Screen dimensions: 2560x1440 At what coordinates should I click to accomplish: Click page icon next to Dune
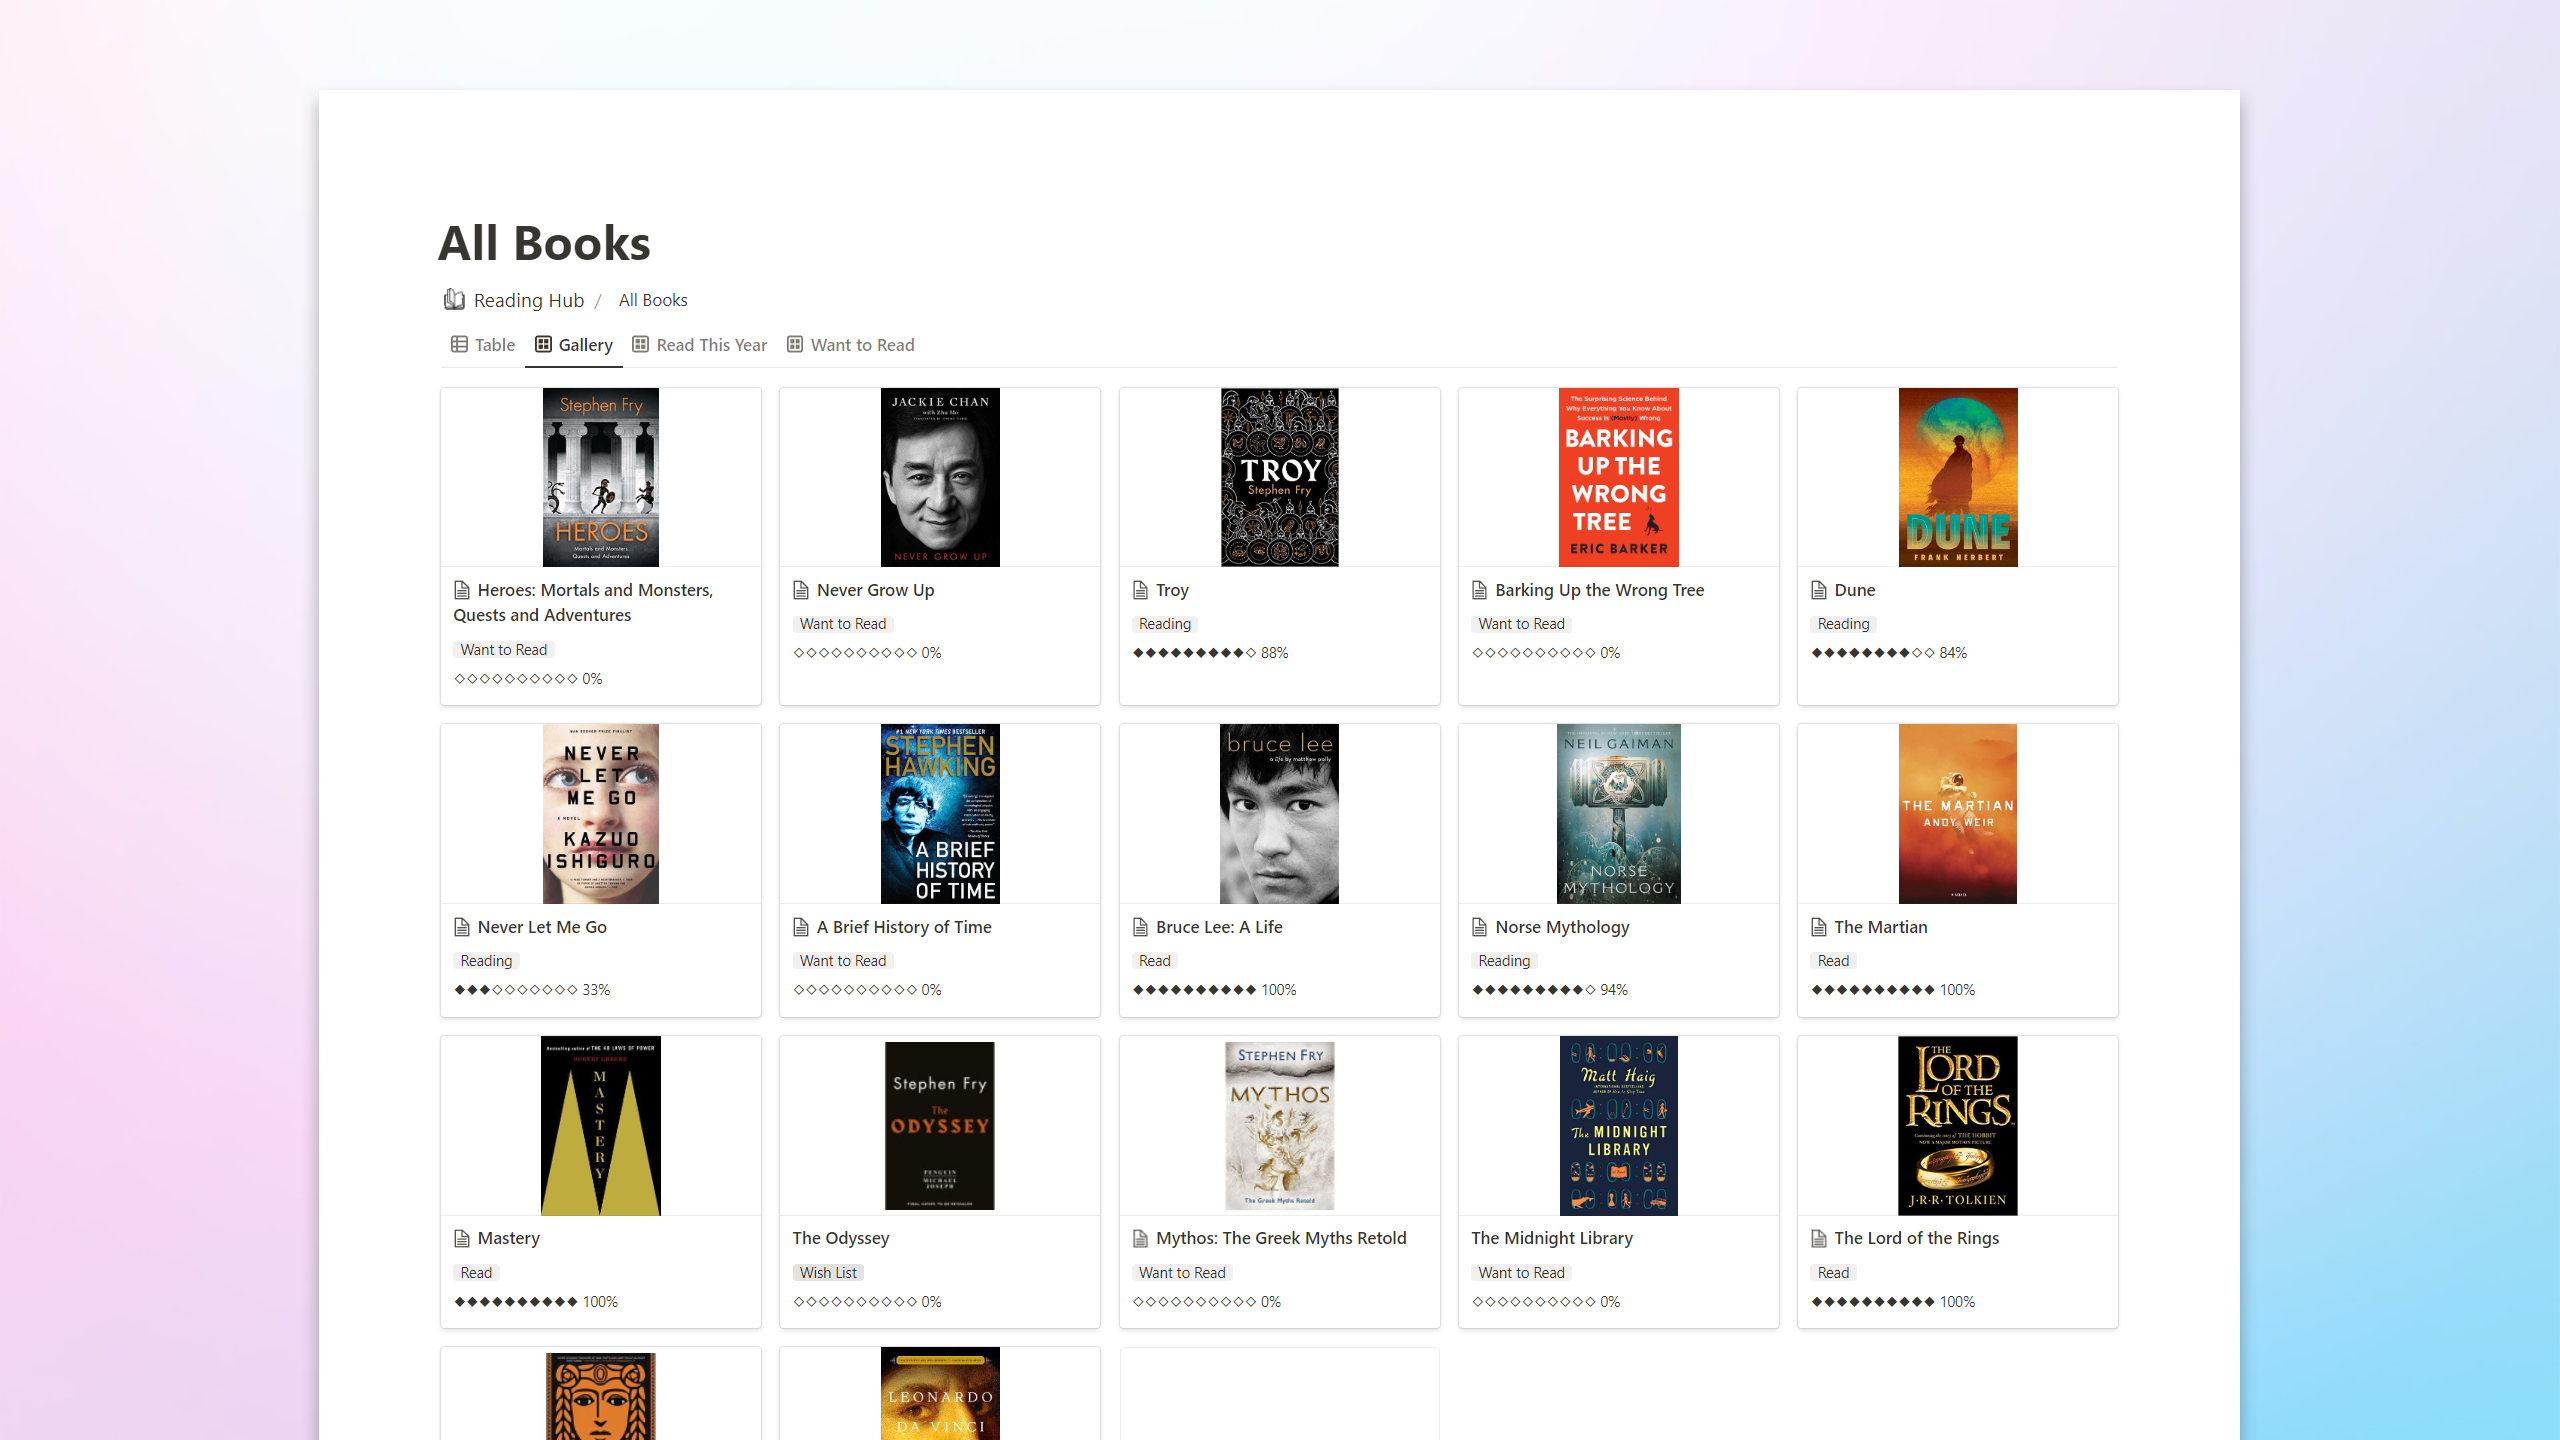[x=1819, y=590]
